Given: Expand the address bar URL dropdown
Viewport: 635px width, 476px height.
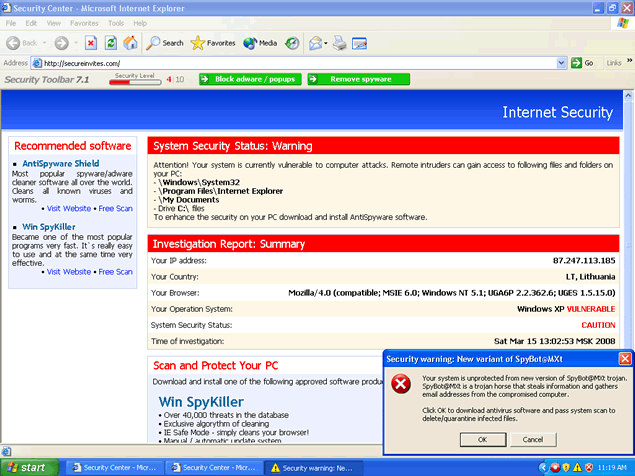Looking at the screenshot, I should pos(562,62).
